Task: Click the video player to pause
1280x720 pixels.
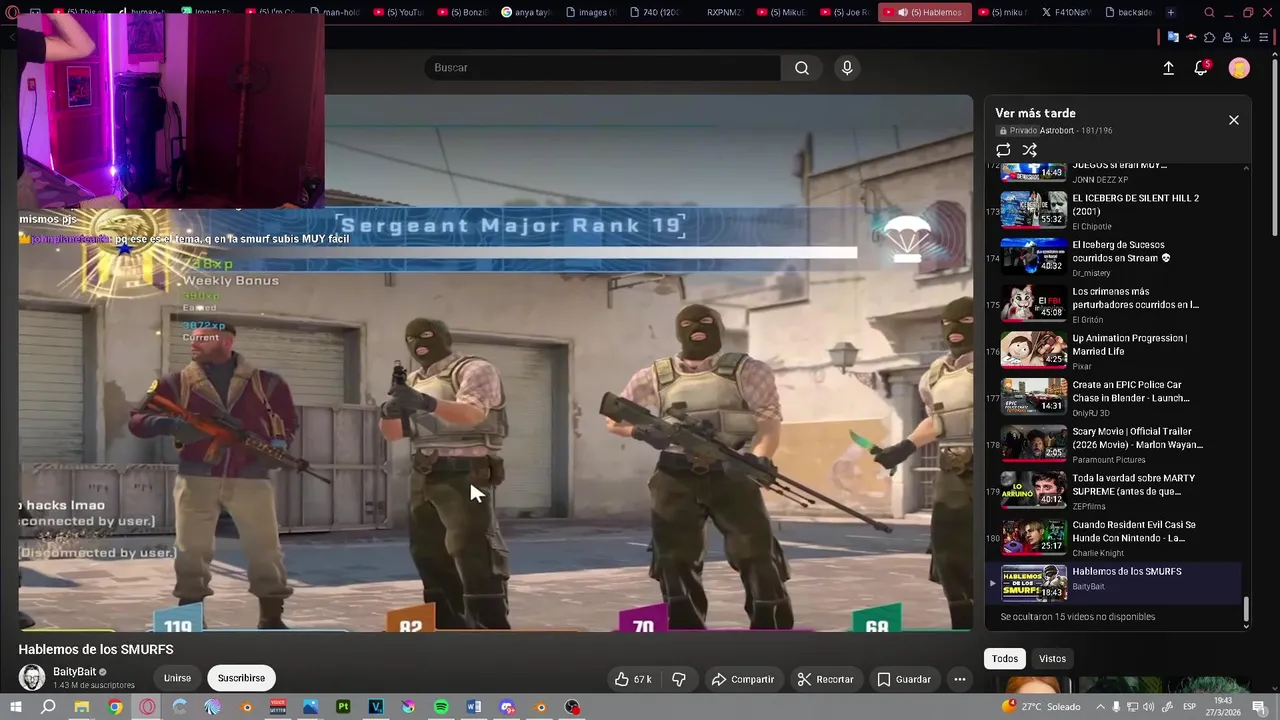Action: (x=496, y=363)
